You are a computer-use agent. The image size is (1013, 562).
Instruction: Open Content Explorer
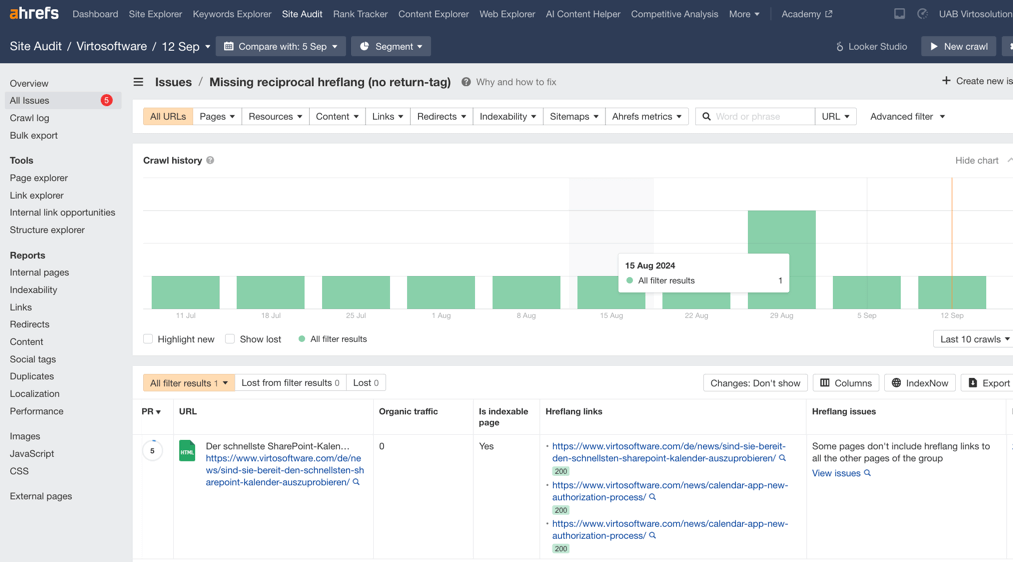[x=433, y=14]
